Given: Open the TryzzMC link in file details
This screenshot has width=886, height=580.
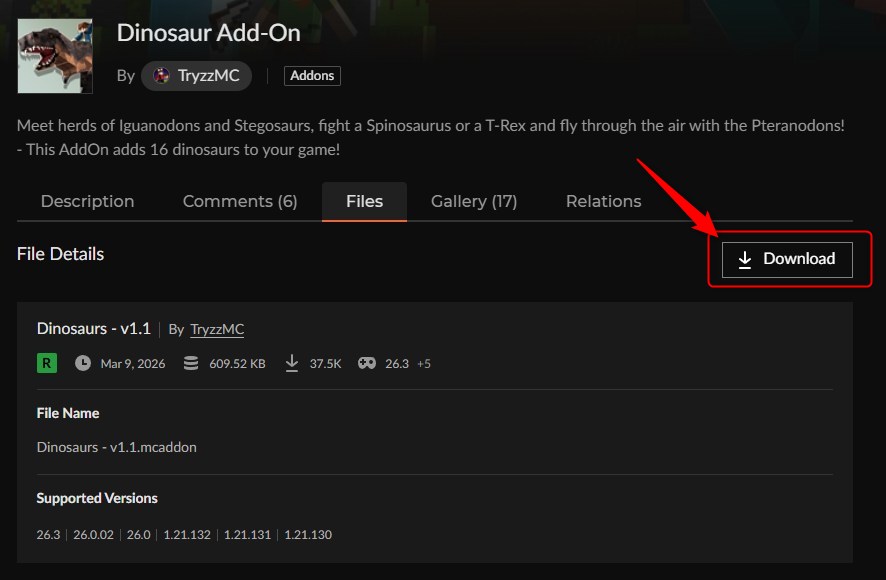Looking at the screenshot, I should tap(216, 329).
